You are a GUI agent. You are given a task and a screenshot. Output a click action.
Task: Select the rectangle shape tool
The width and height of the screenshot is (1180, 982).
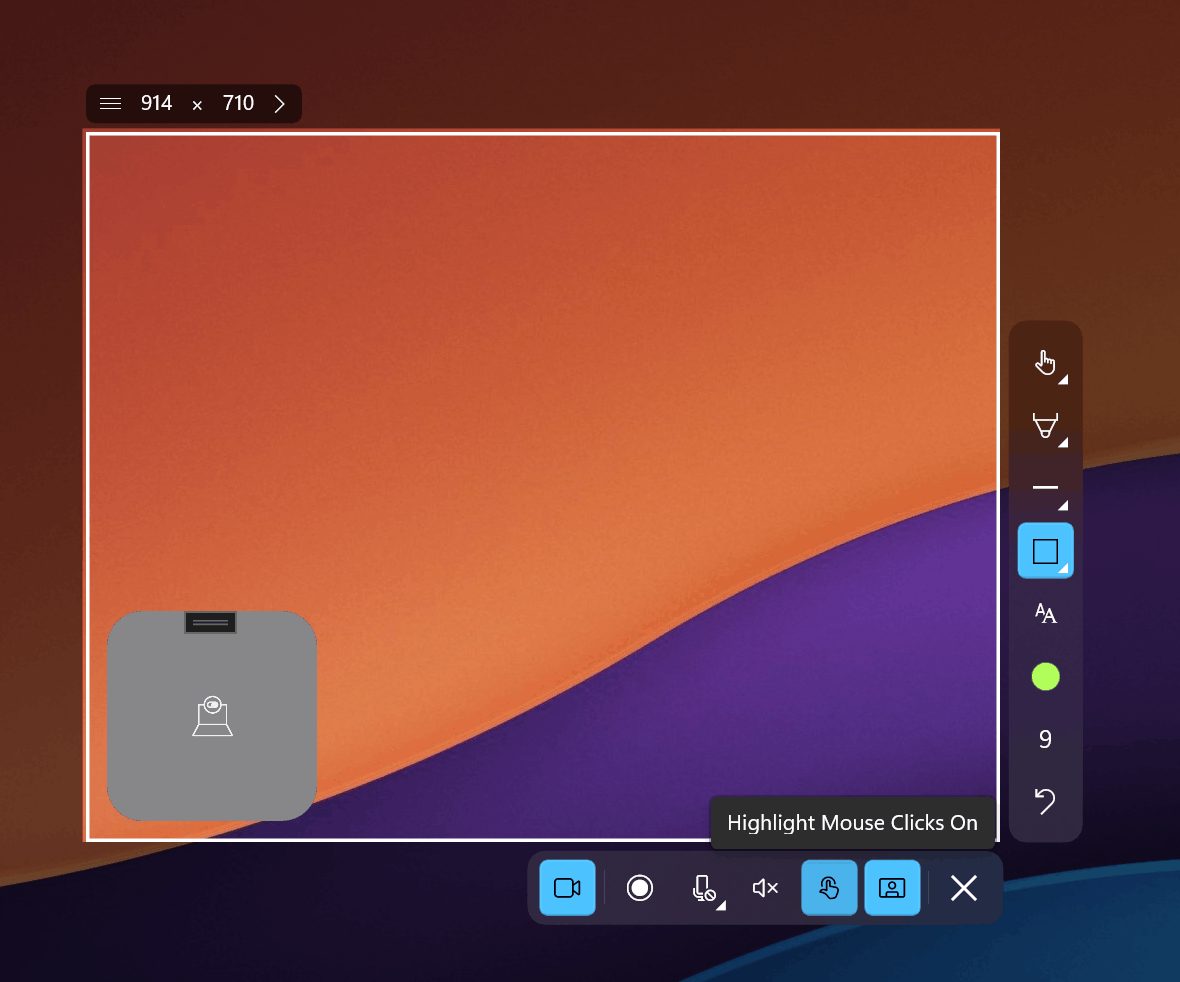tap(1046, 550)
